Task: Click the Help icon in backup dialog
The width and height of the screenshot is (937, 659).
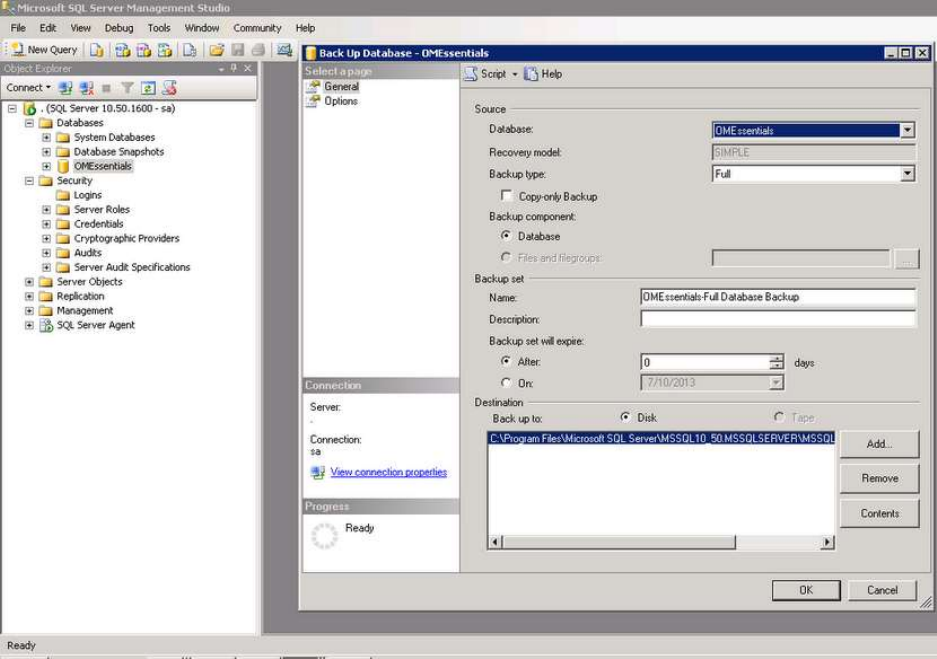Action: coord(531,73)
